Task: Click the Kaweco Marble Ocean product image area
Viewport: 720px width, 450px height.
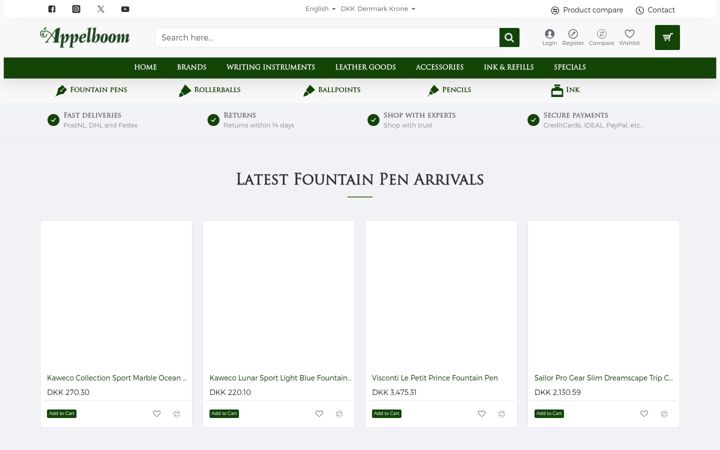Action: (117, 295)
